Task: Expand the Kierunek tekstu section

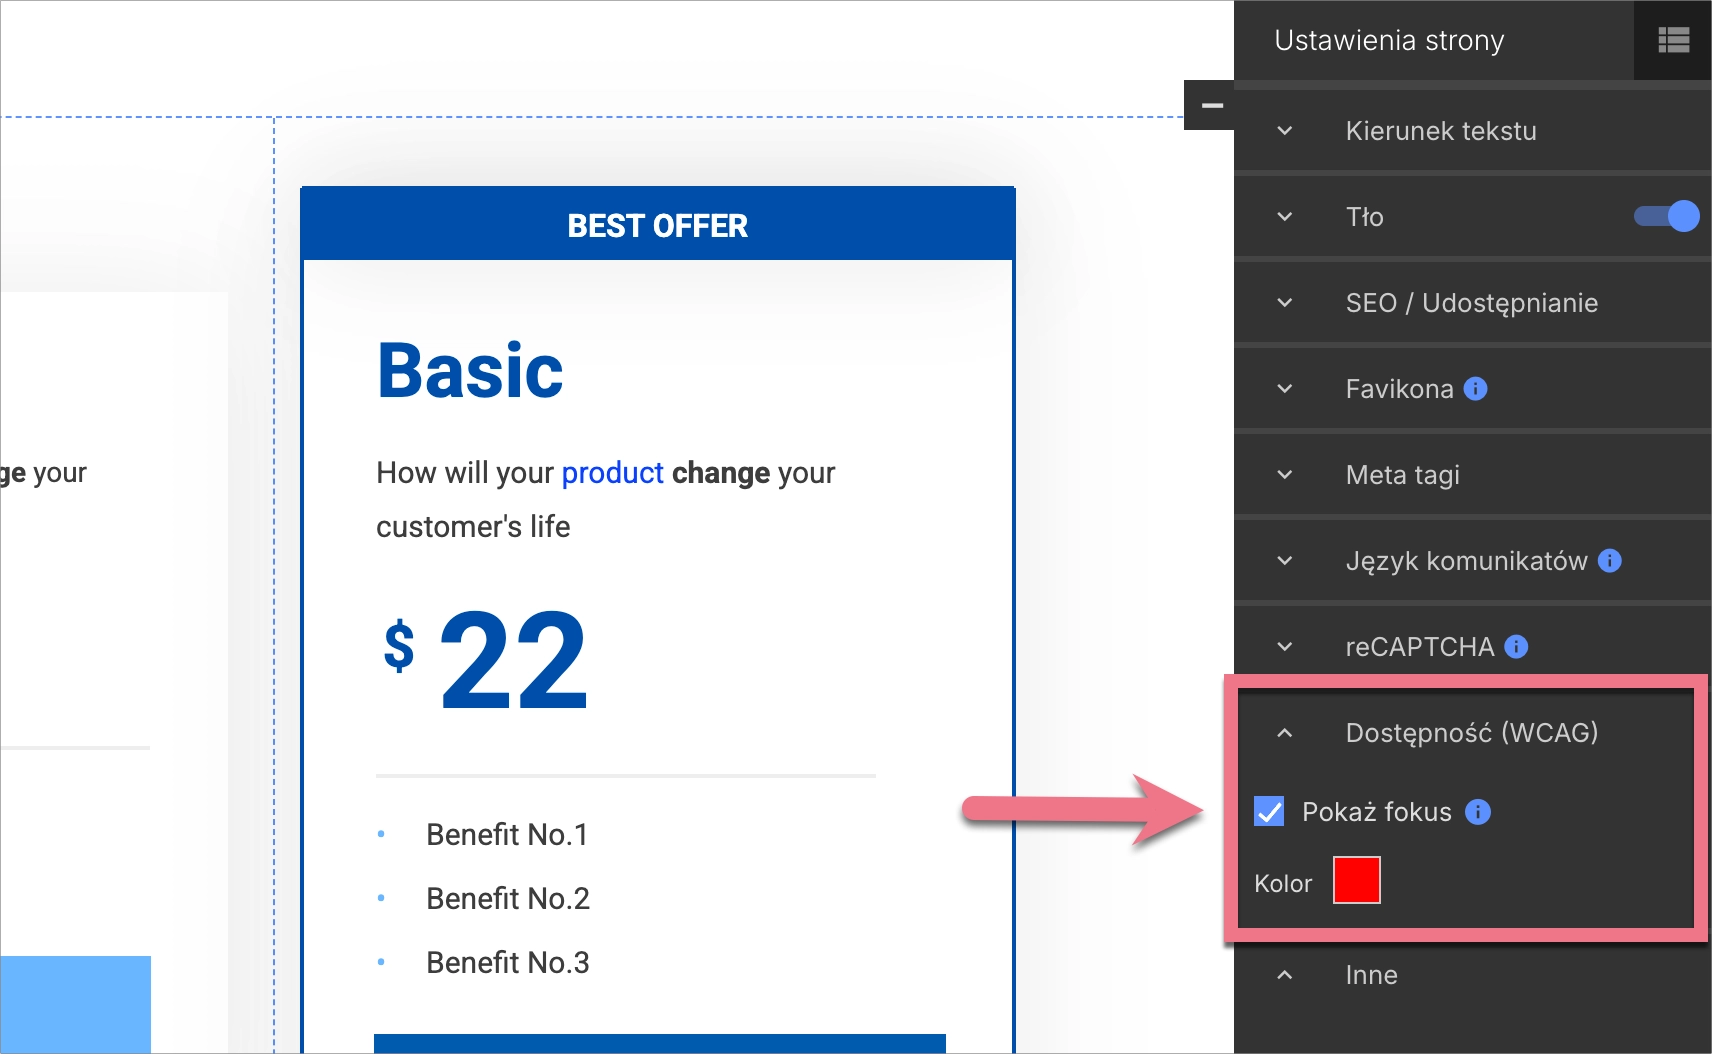Action: tap(1285, 131)
